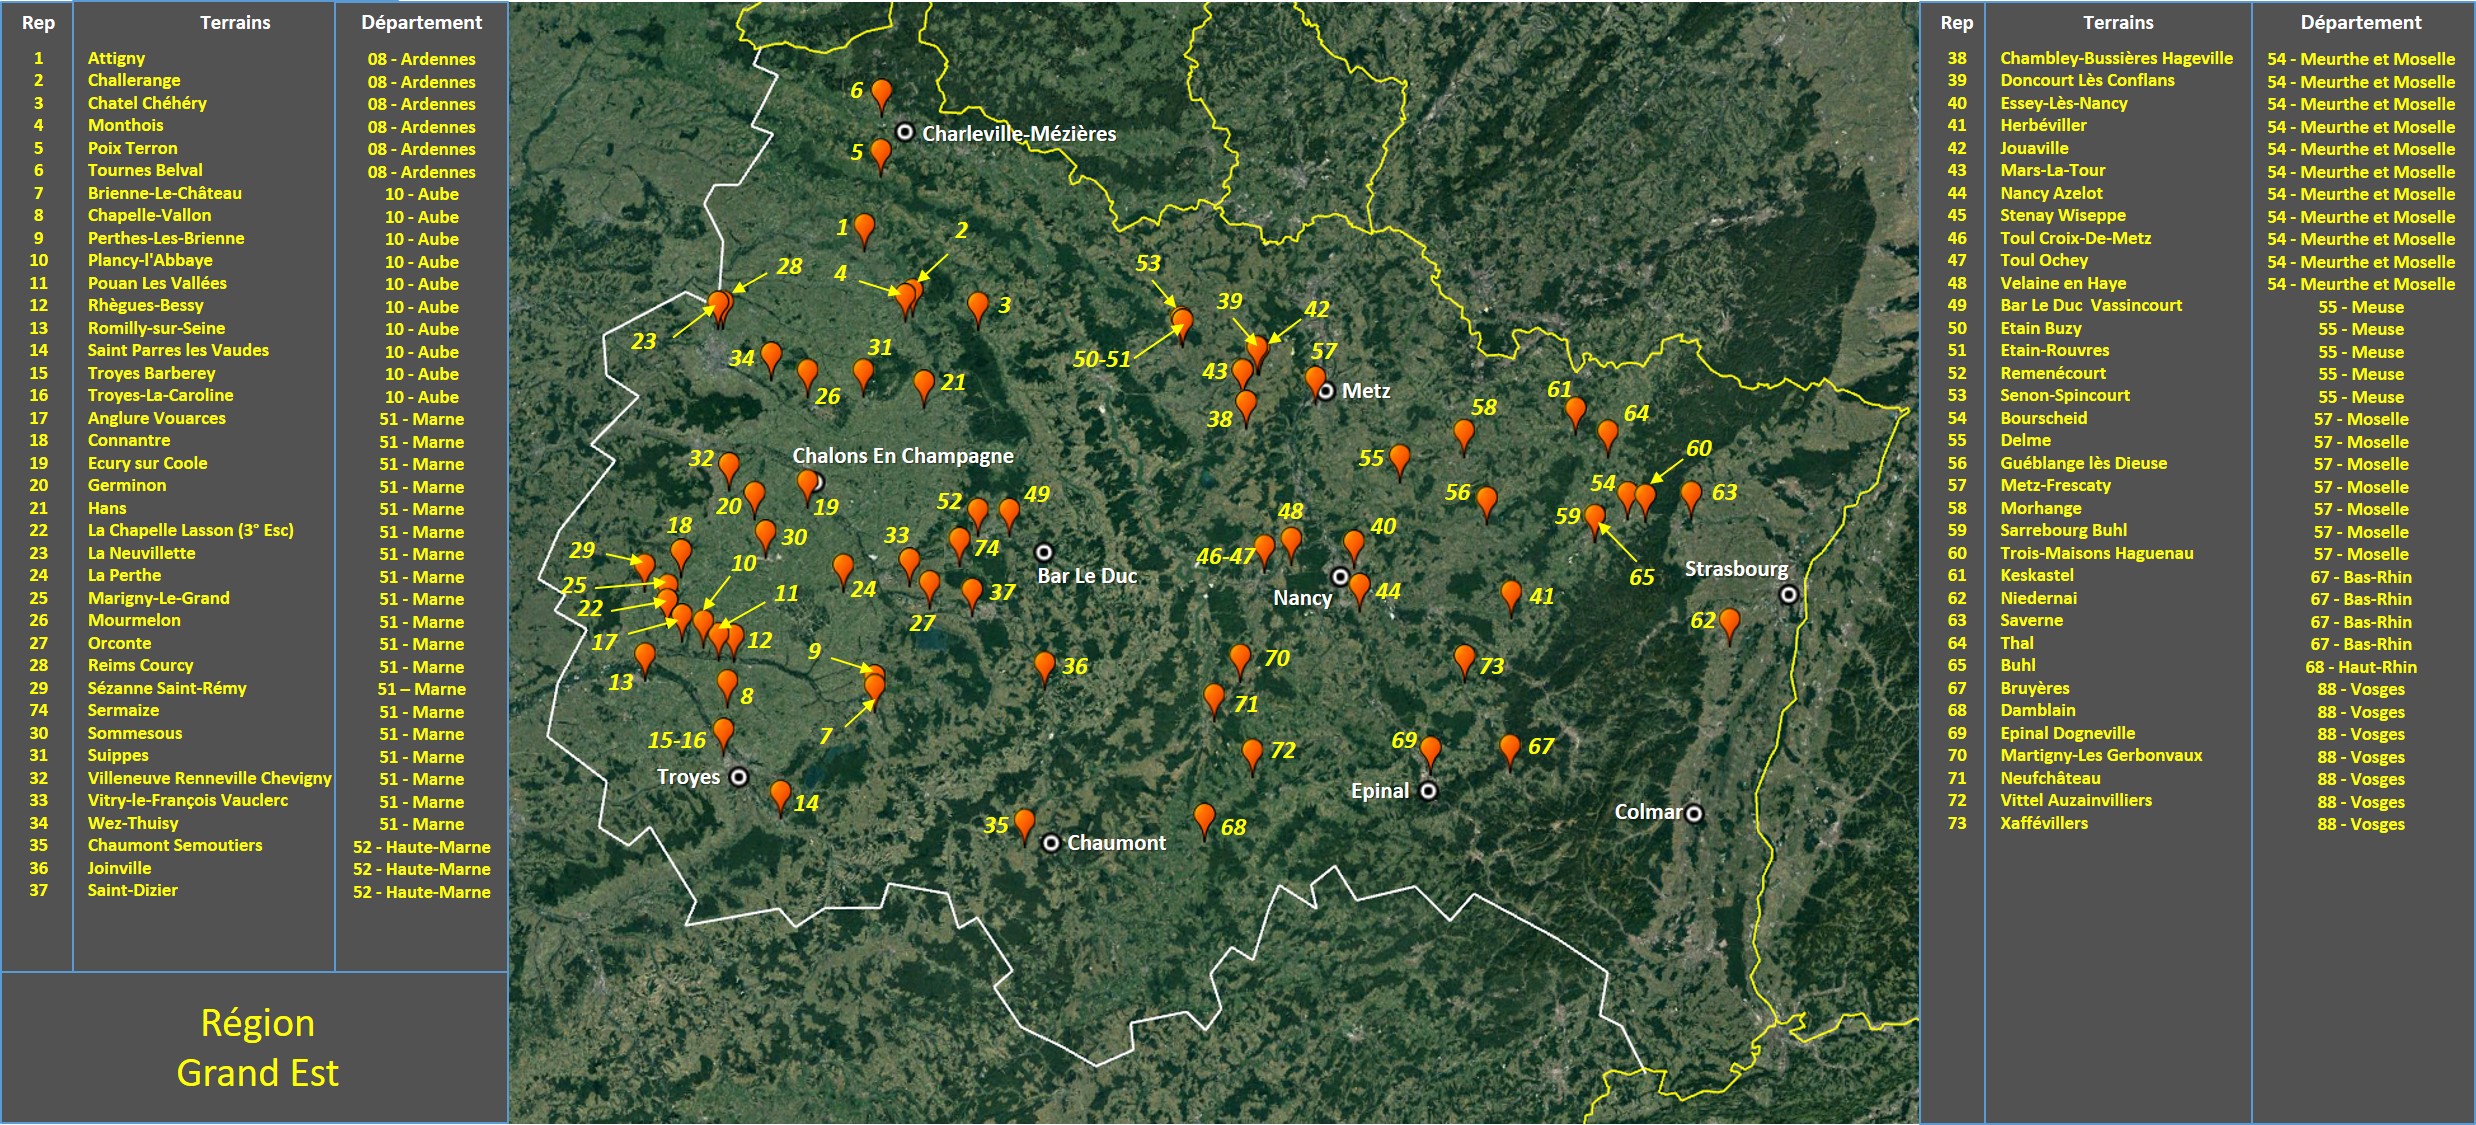Click the Strasbourg city marker circle

1789,595
